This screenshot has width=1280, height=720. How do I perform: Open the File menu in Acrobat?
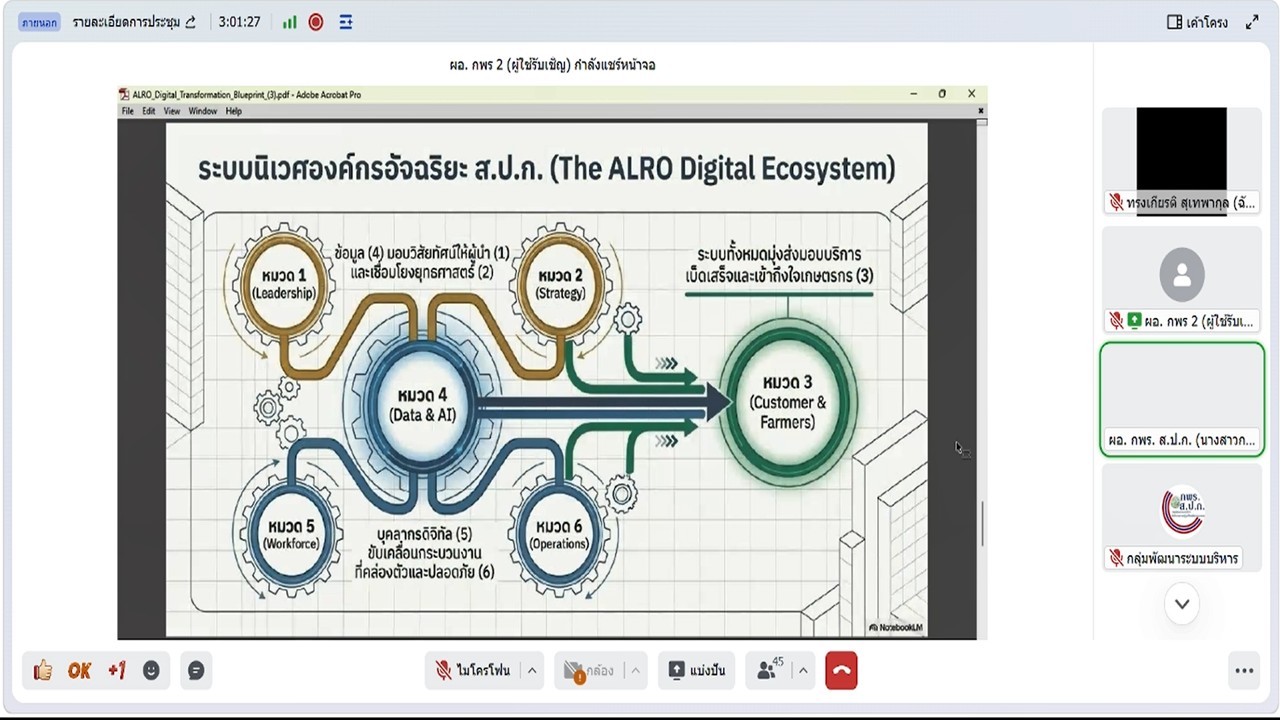tap(128, 111)
